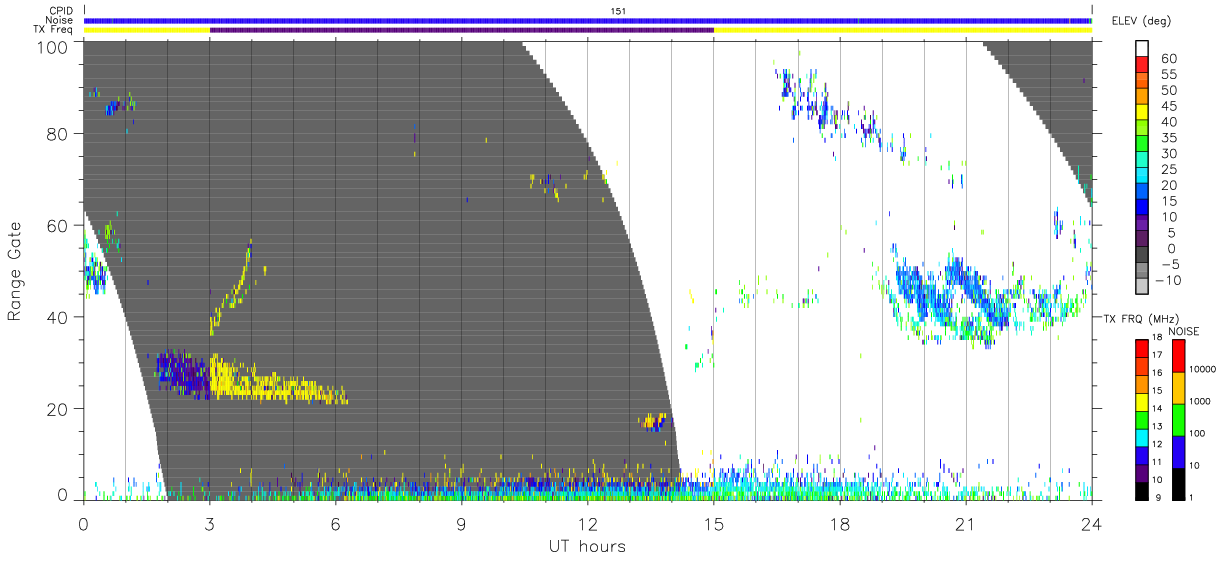The image size is (1228, 567).
Task: Click the 3 tick on UT hours axis
Action: point(210,522)
